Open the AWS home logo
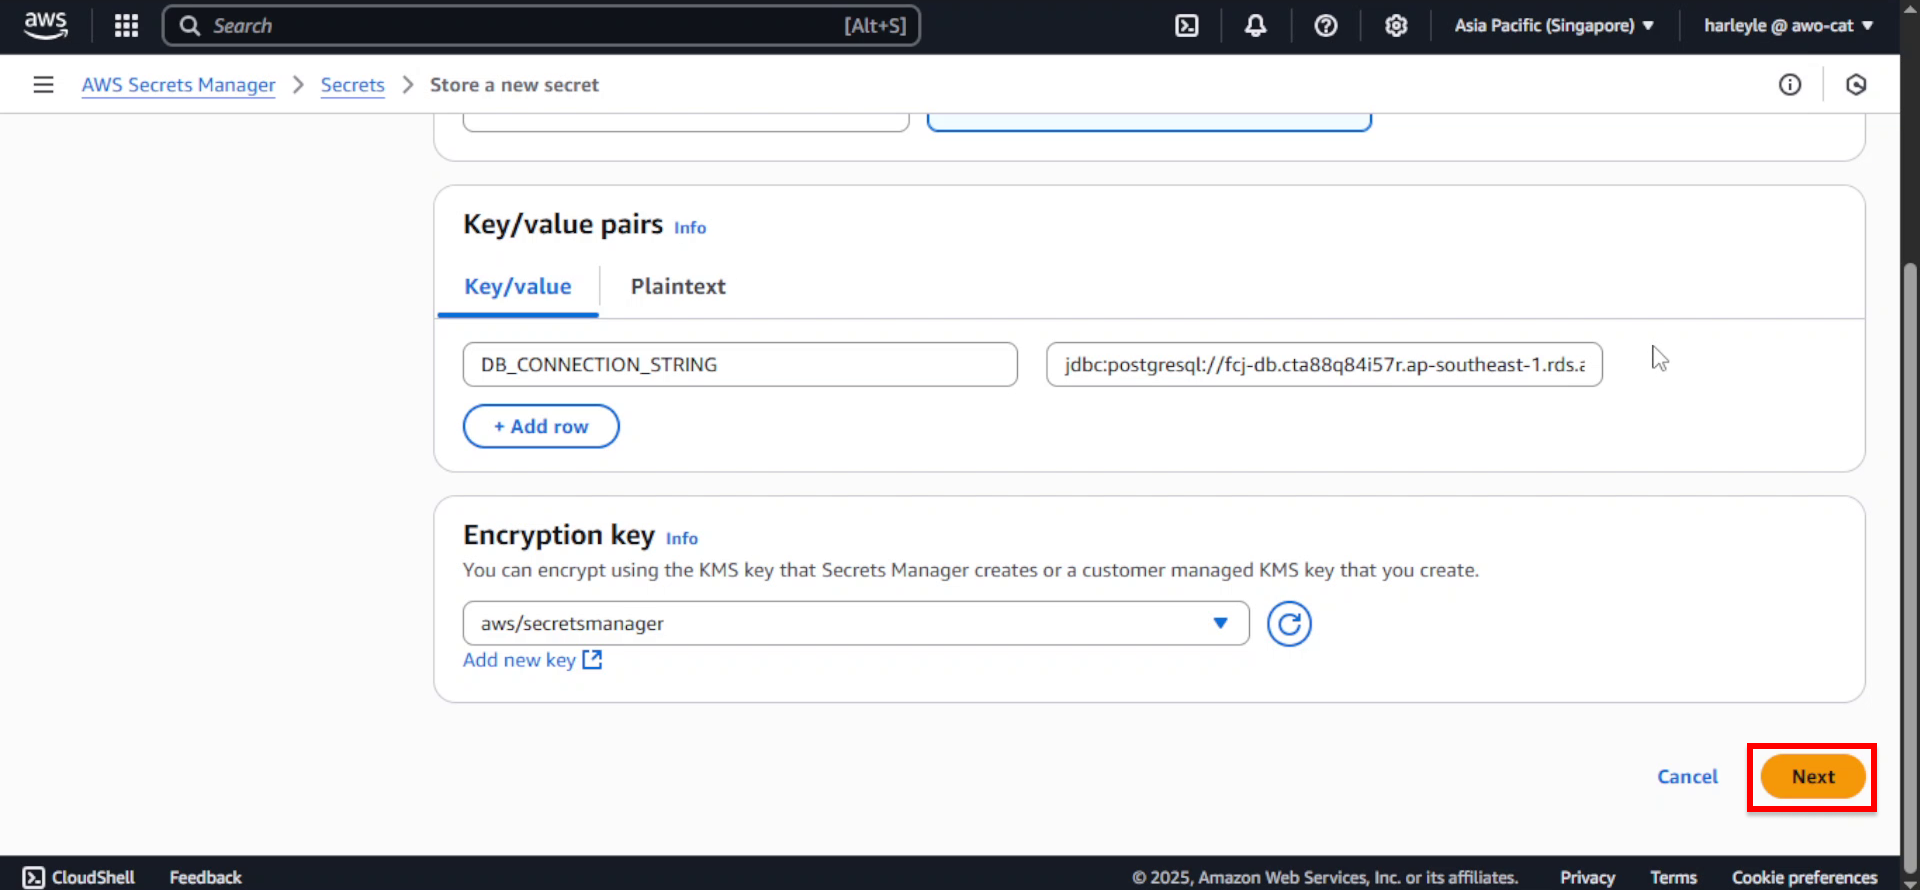The width and height of the screenshot is (1920, 890). coord(46,25)
